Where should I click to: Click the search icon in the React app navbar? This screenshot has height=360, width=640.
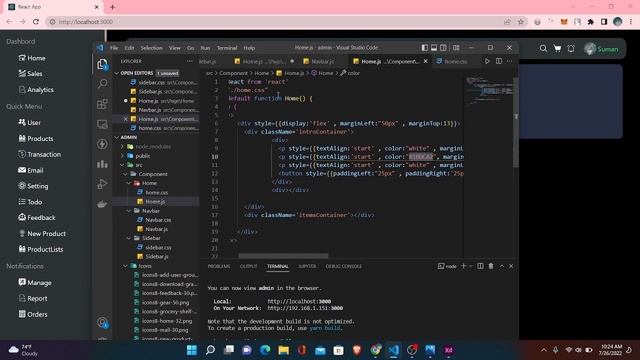tap(543, 49)
